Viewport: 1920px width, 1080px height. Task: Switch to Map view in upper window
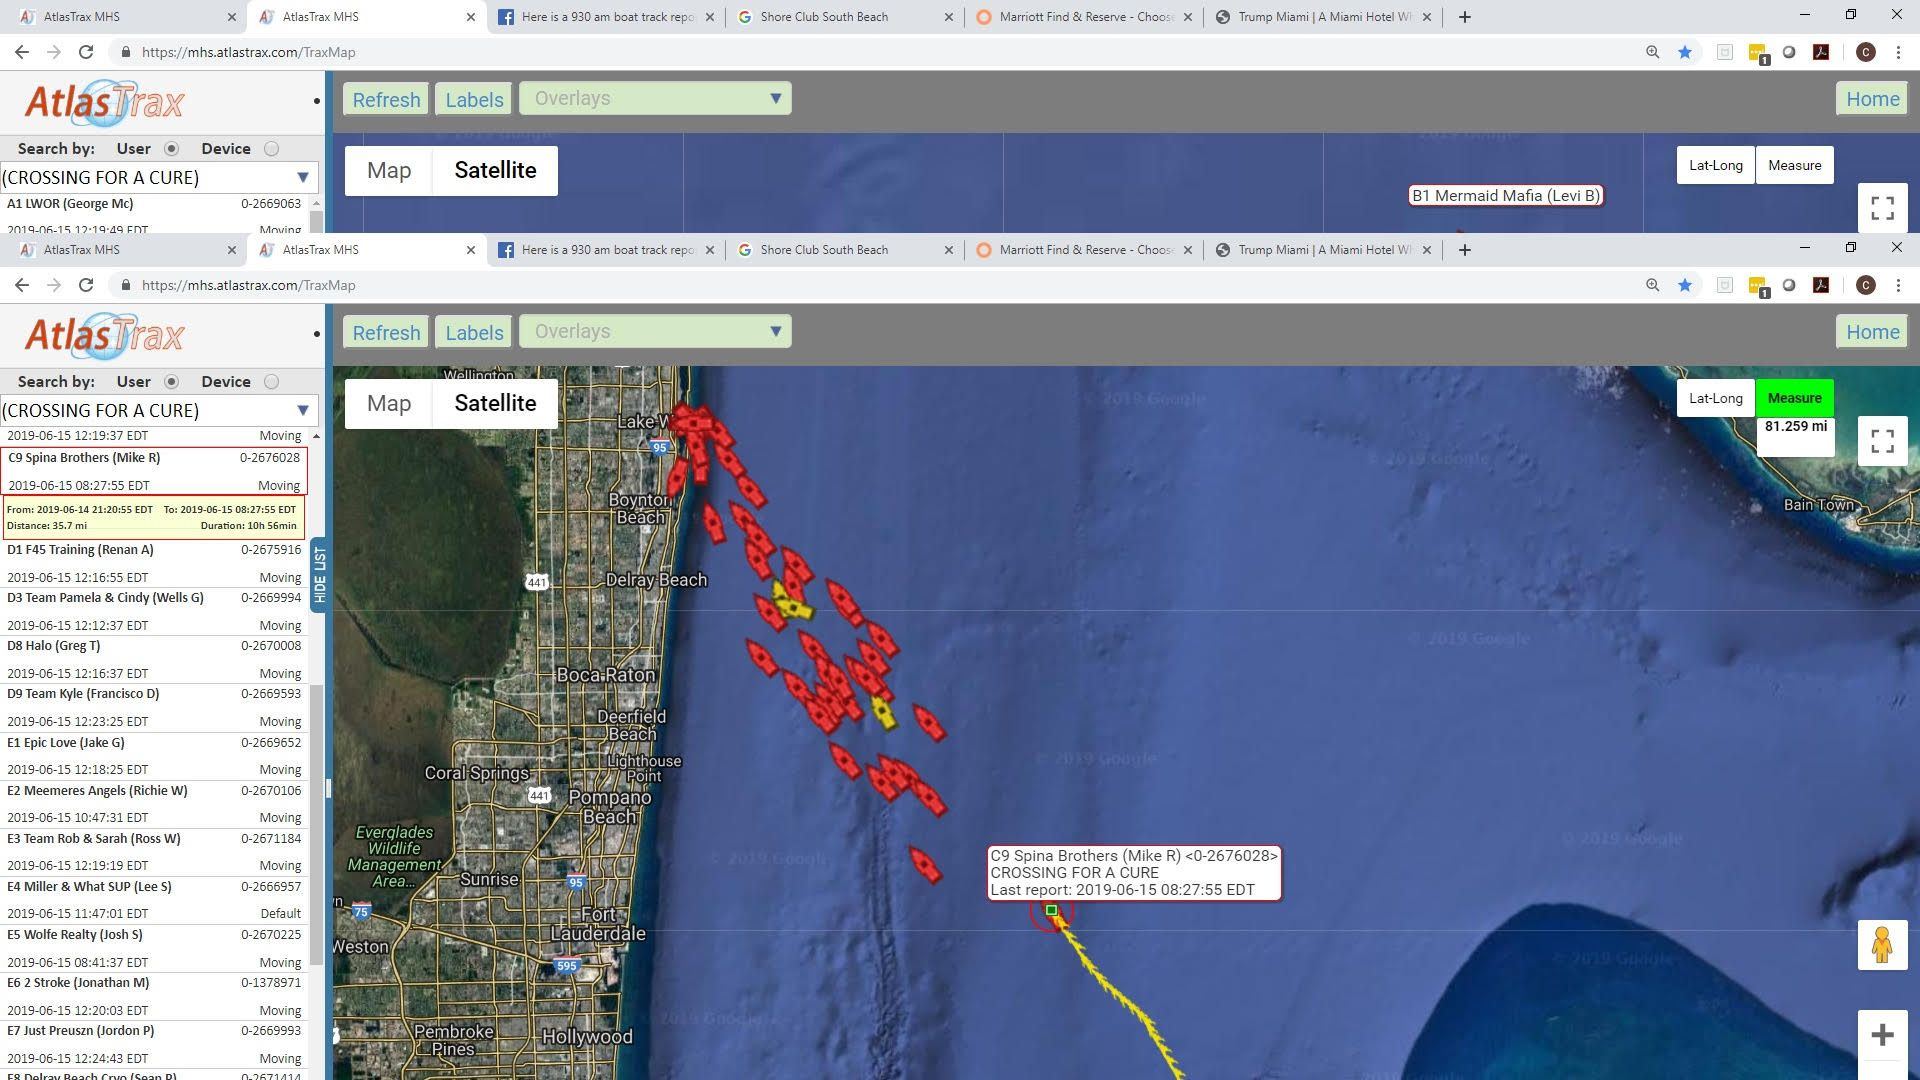(x=389, y=170)
